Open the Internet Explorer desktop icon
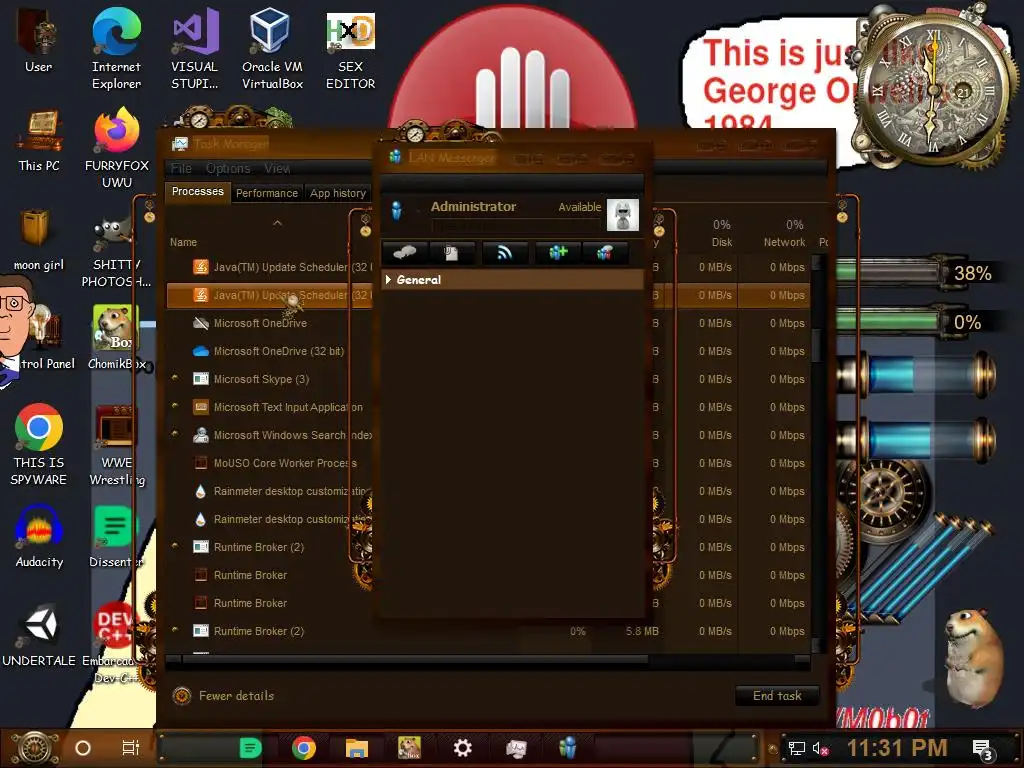Image resolution: width=1024 pixels, height=768 pixels. (x=116, y=50)
